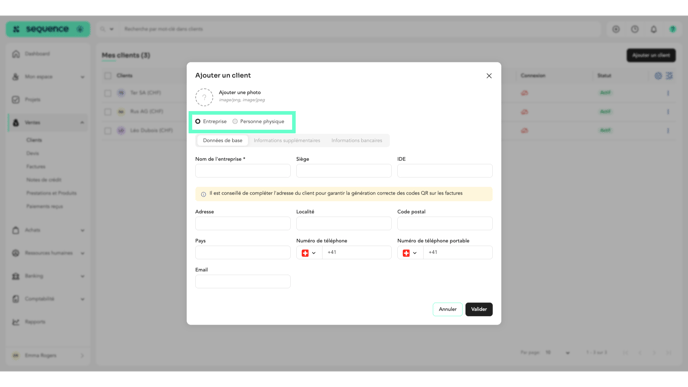Click Ajouter un client button behind dialog
688x387 pixels.
click(651, 55)
